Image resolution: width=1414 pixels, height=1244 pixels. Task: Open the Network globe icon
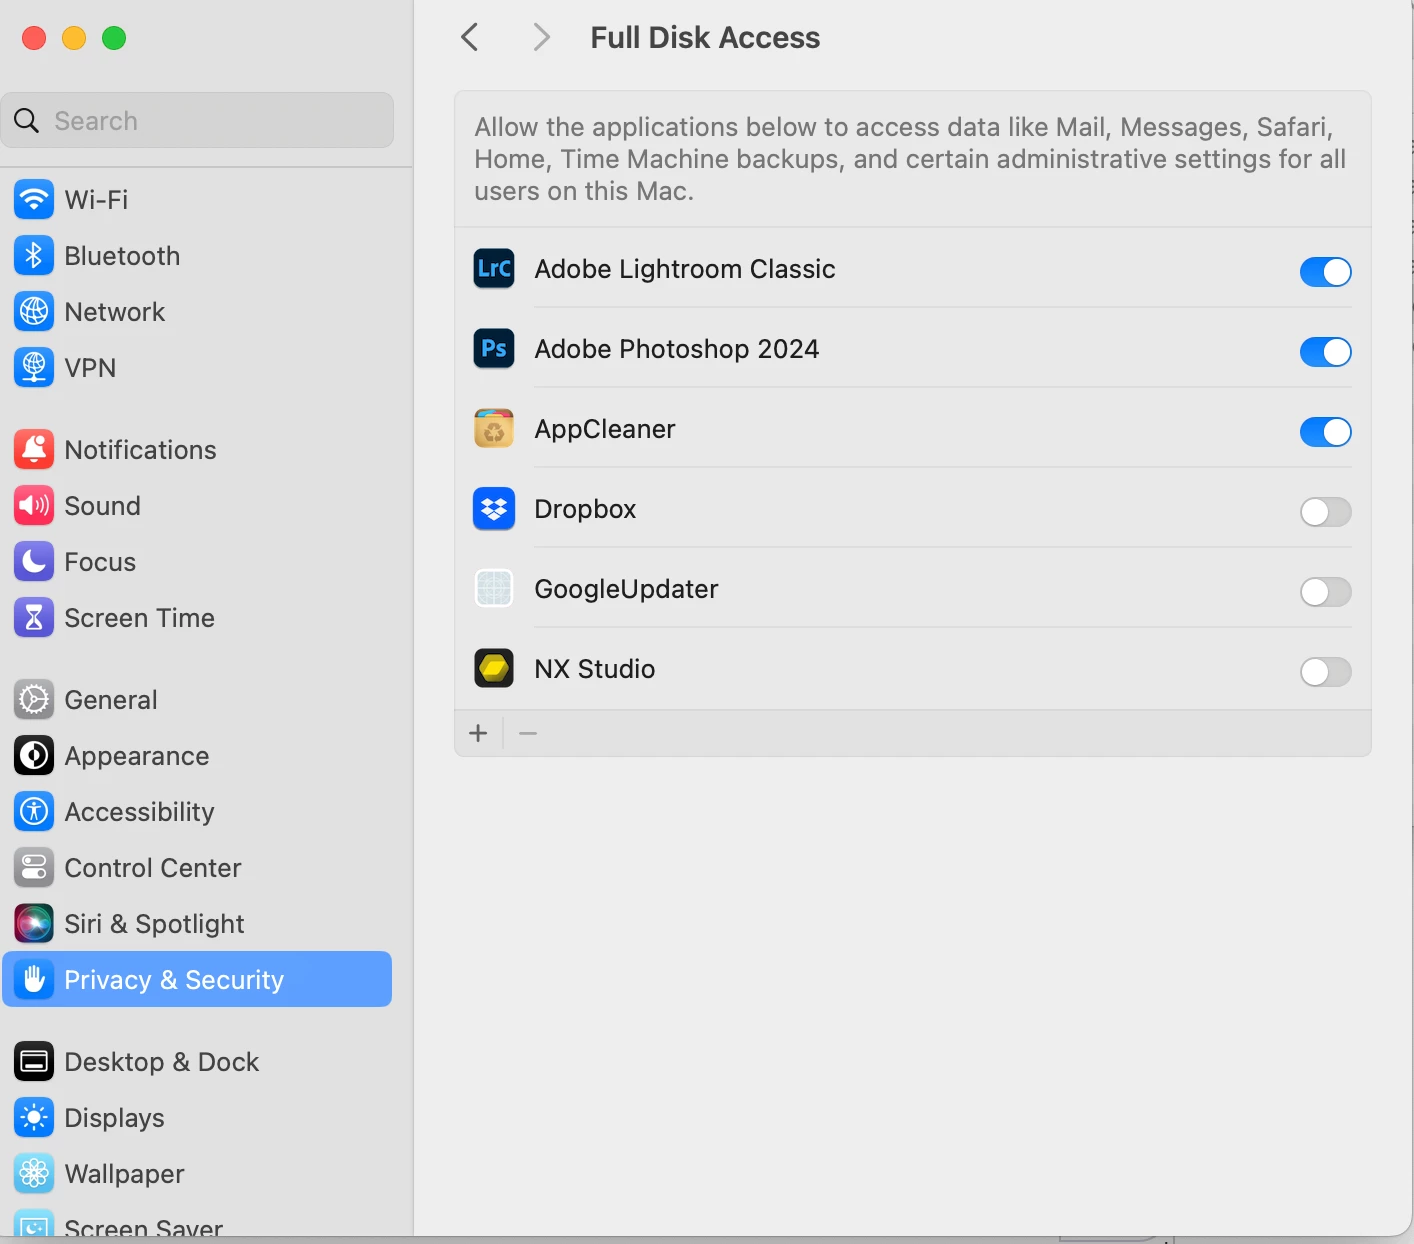(34, 312)
